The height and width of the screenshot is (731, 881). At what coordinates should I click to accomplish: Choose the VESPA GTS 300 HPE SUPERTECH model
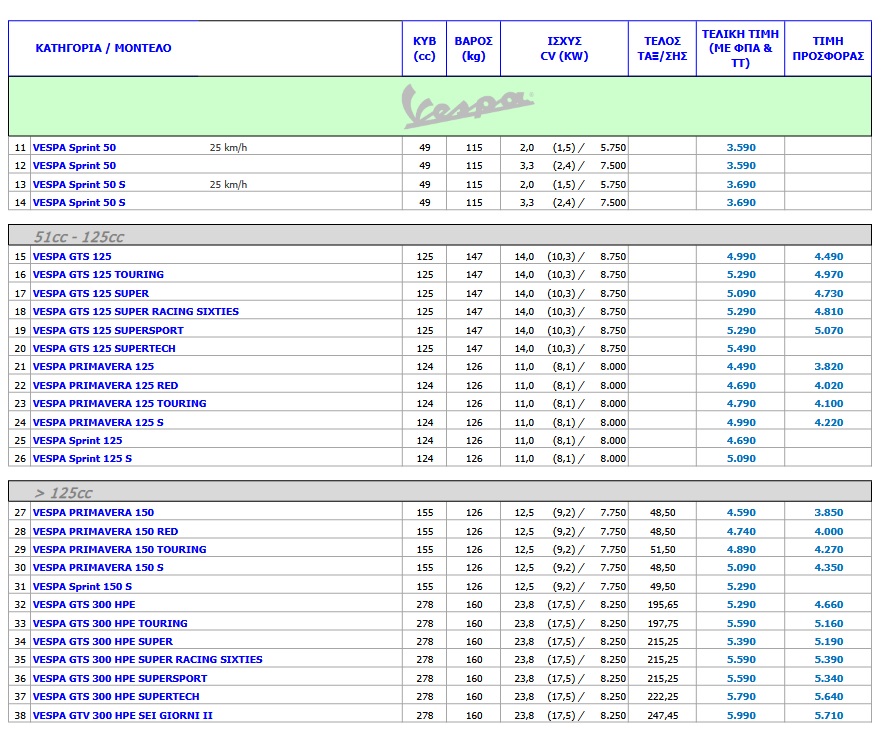pyautogui.click(x=116, y=697)
